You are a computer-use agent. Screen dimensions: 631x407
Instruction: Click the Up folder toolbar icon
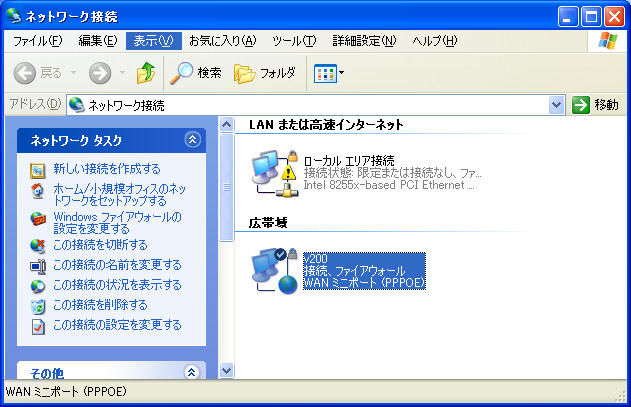click(x=145, y=73)
